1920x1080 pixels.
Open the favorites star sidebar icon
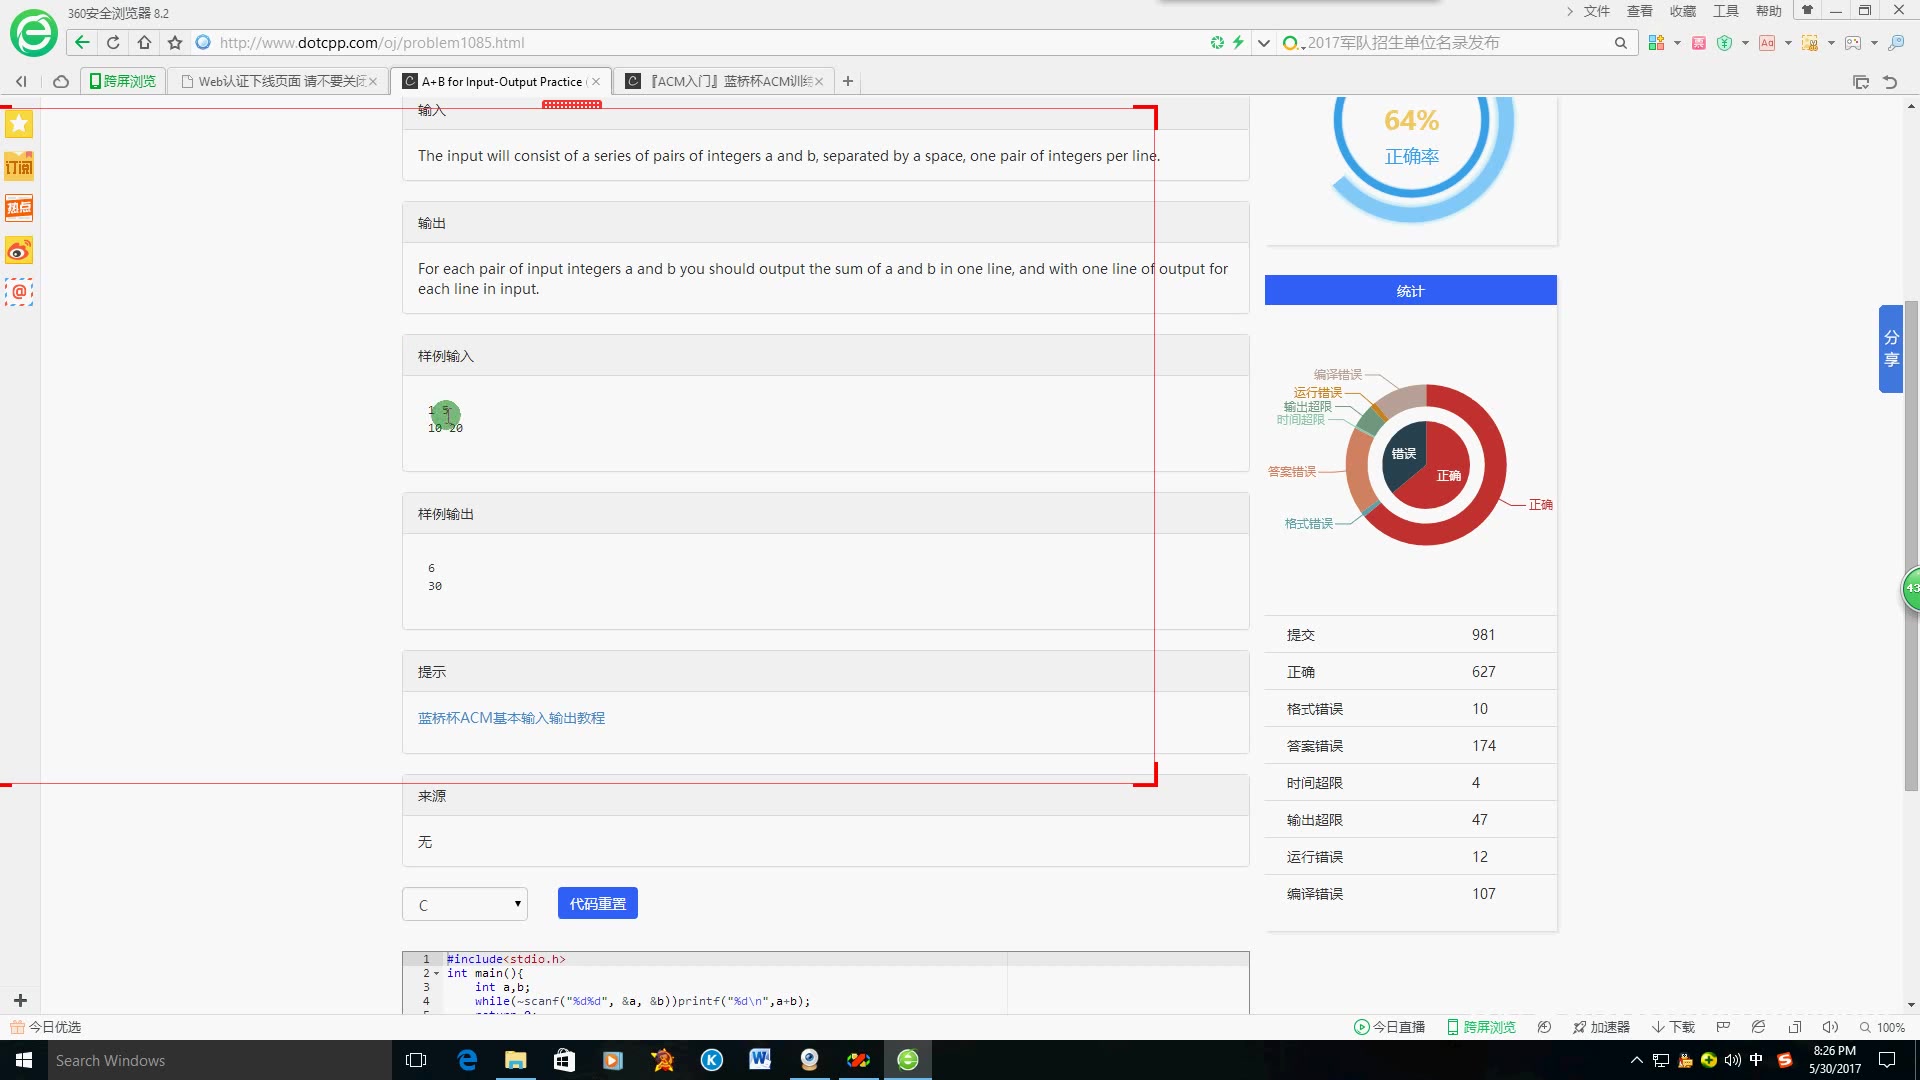pyautogui.click(x=19, y=124)
